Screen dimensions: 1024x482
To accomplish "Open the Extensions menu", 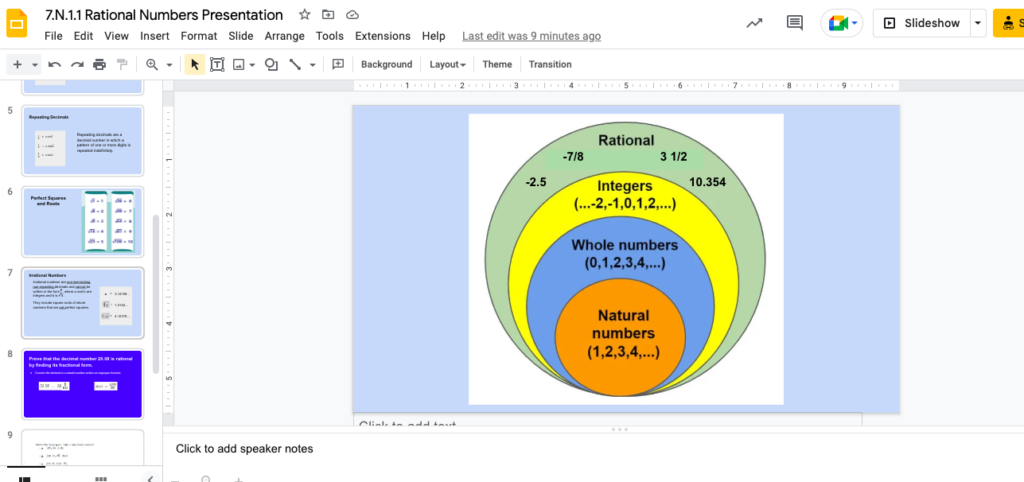I will [x=382, y=36].
